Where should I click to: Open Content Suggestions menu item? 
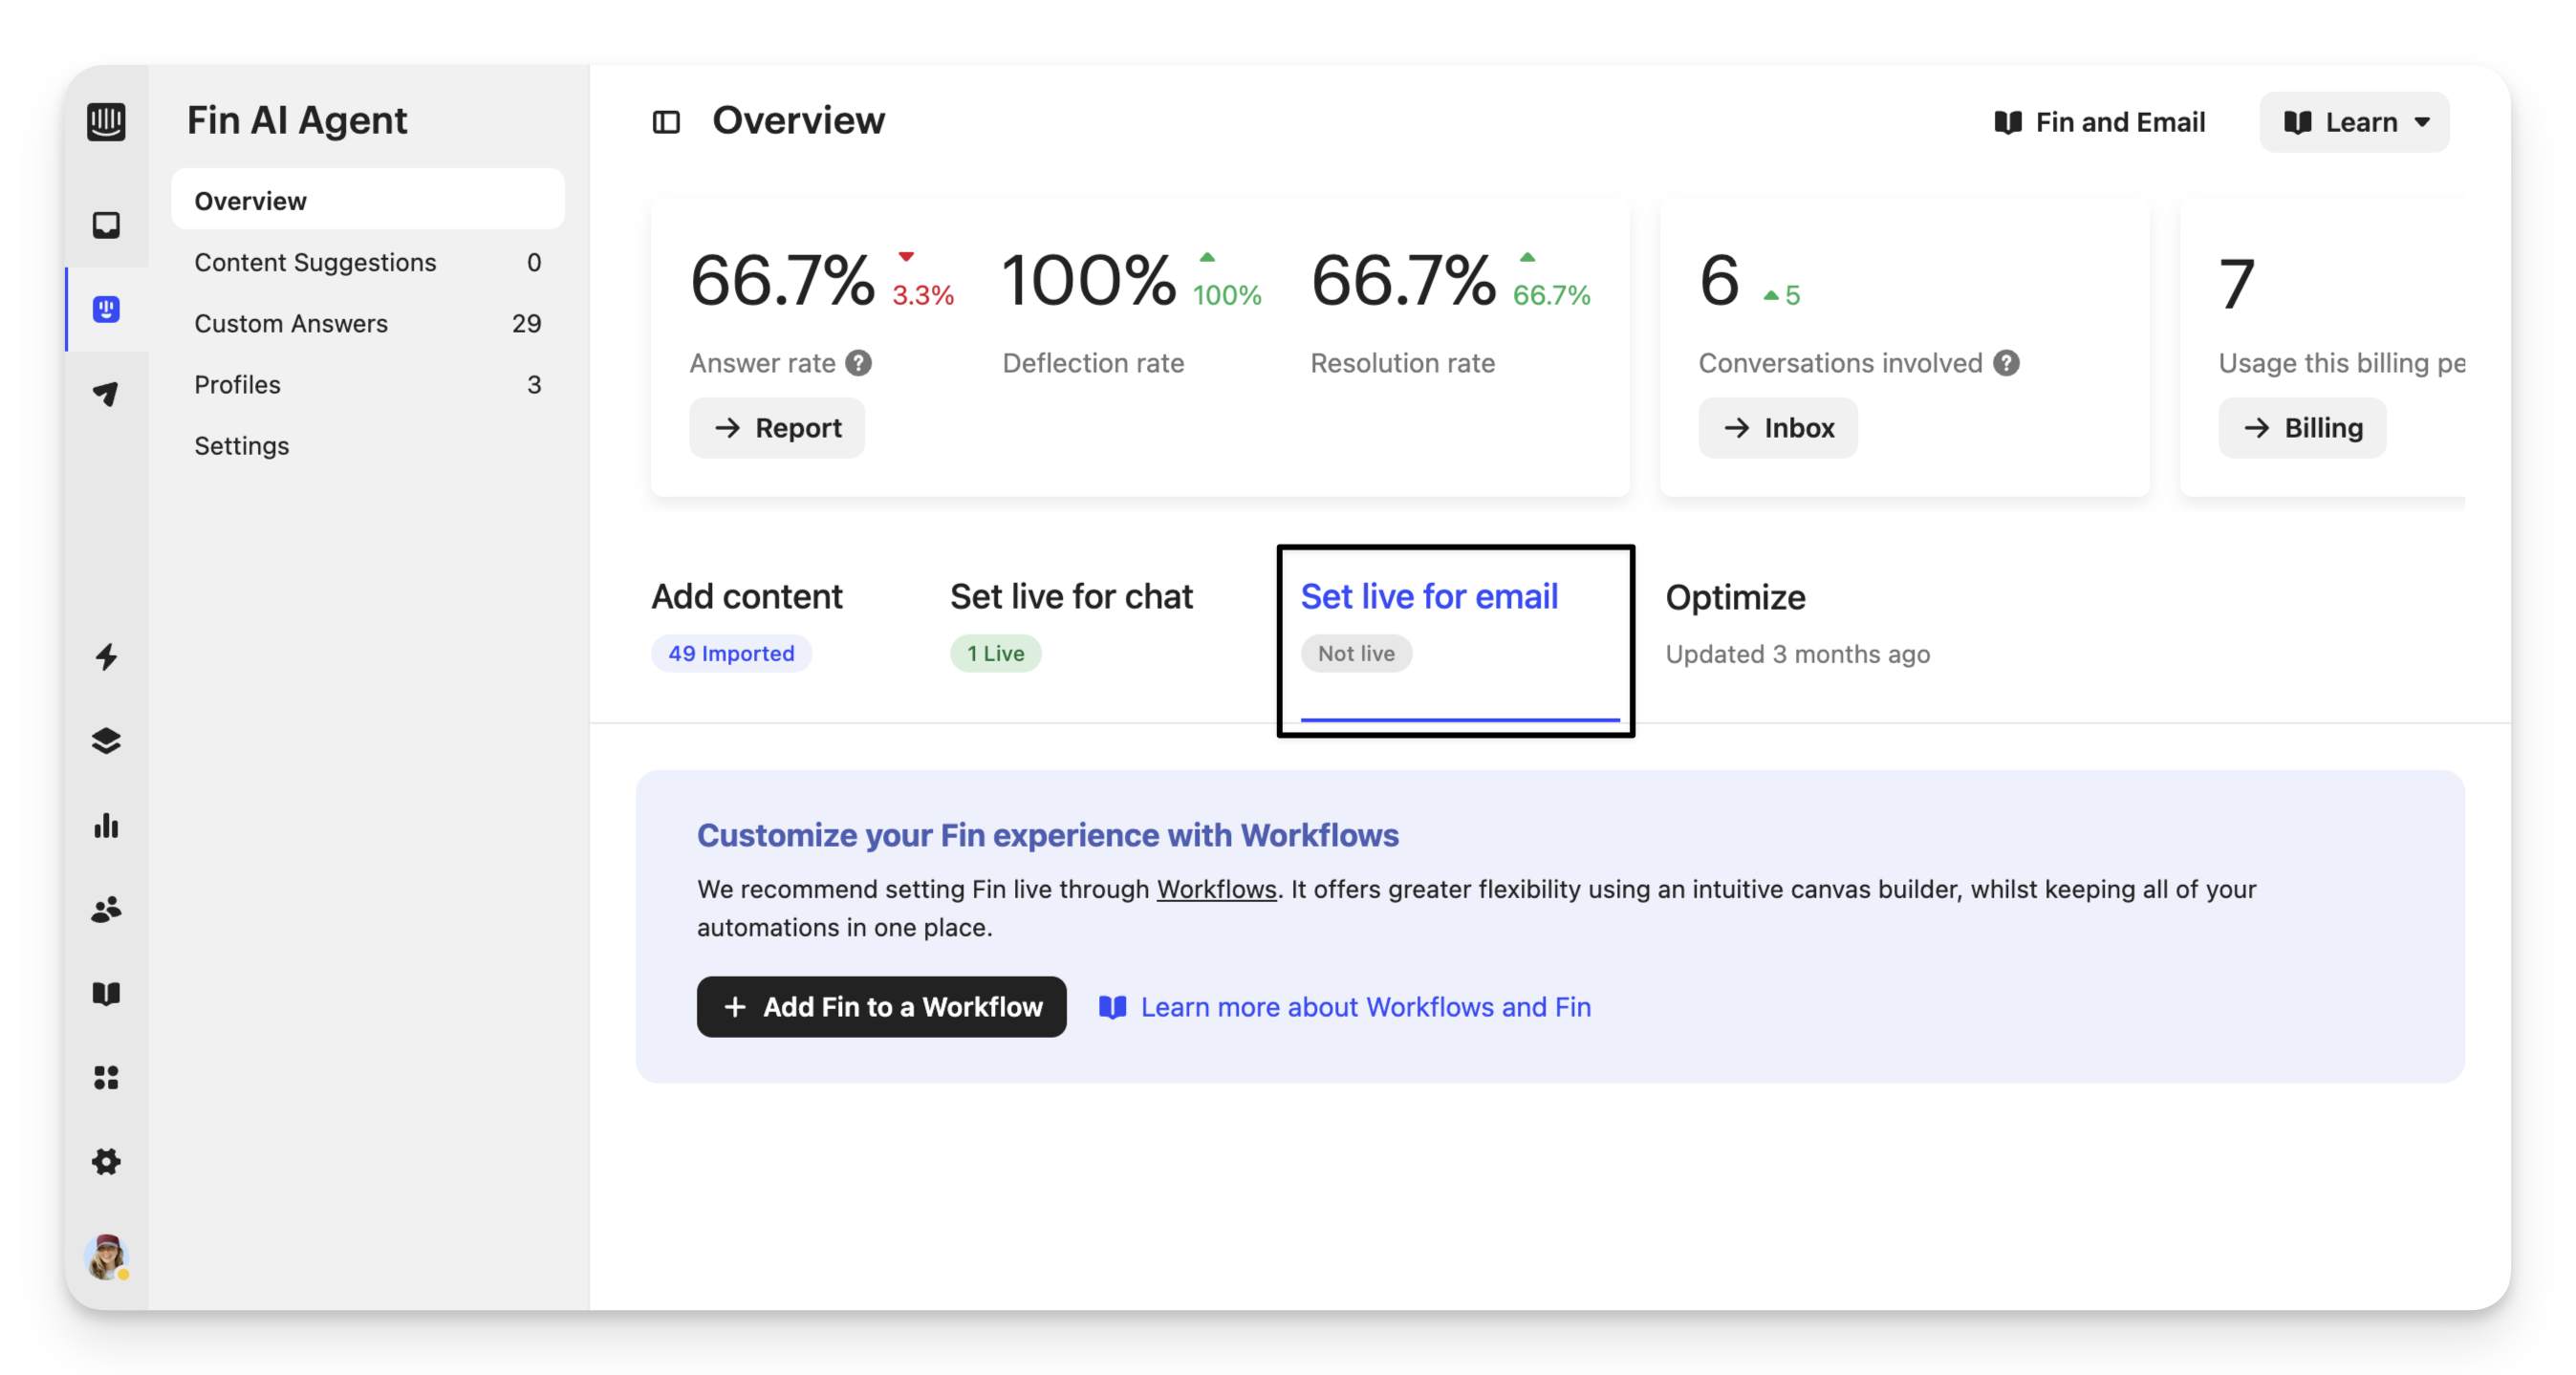(x=368, y=262)
